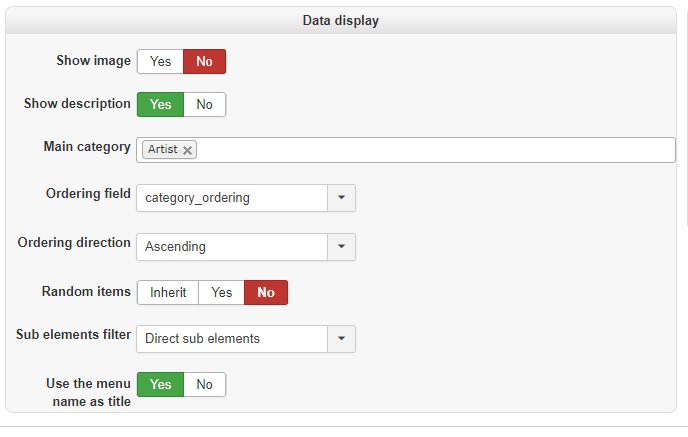Click the Direct sub elements selection box
The height and width of the screenshot is (437, 688).
(232, 339)
